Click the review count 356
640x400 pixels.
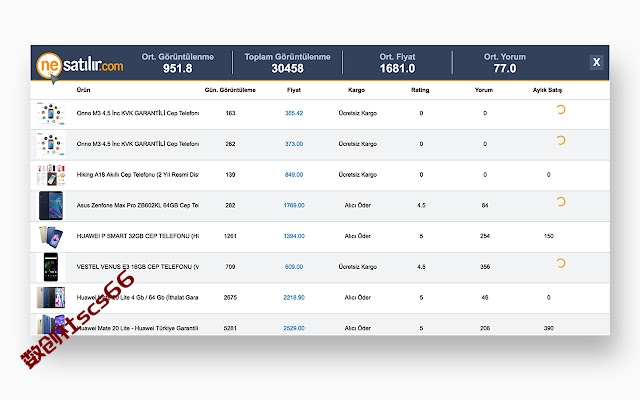[x=485, y=267]
